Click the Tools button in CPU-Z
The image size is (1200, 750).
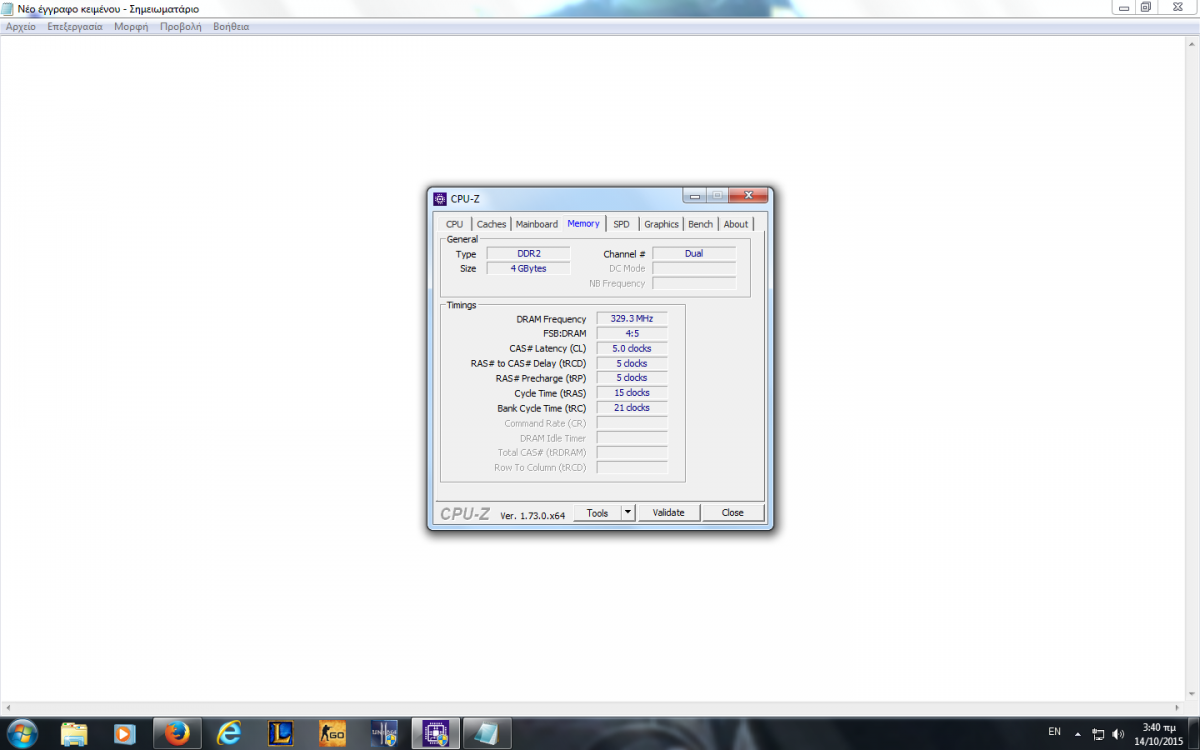tap(597, 512)
